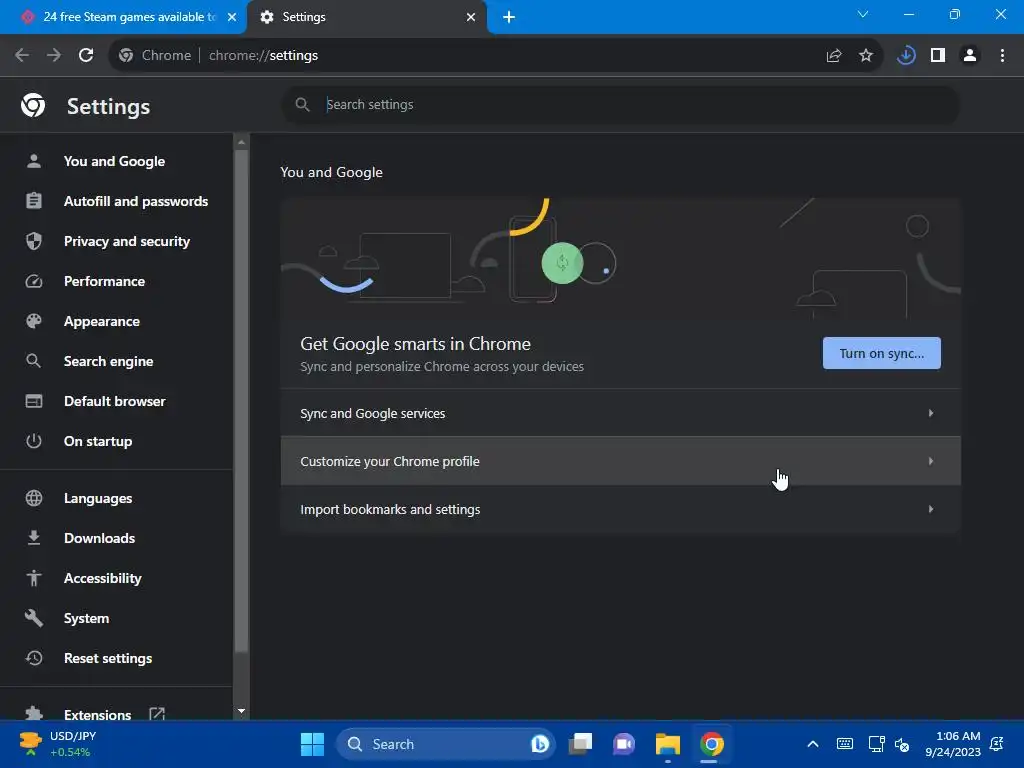Click the Chrome logo beside Settings title

click(x=33, y=105)
